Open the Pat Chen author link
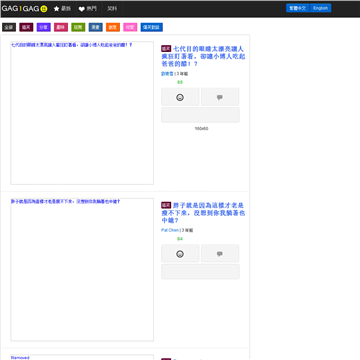Image resolution: width=360 pixels, height=360 pixels. tap(170, 230)
